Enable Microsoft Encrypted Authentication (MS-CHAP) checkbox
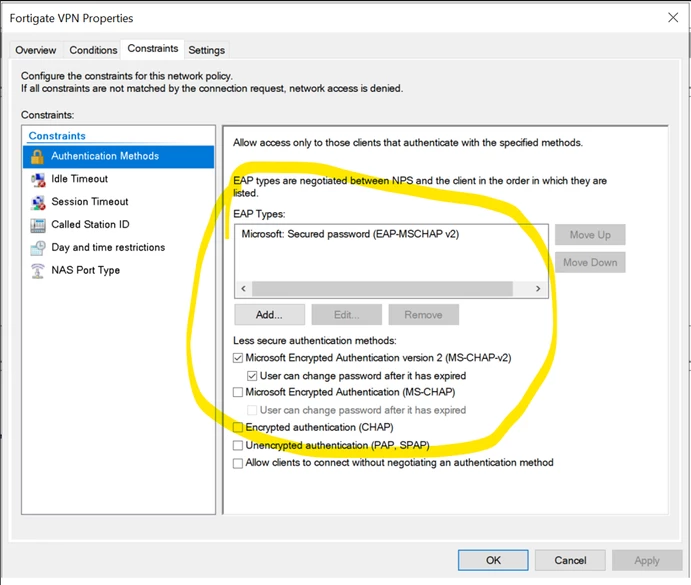 tap(238, 392)
